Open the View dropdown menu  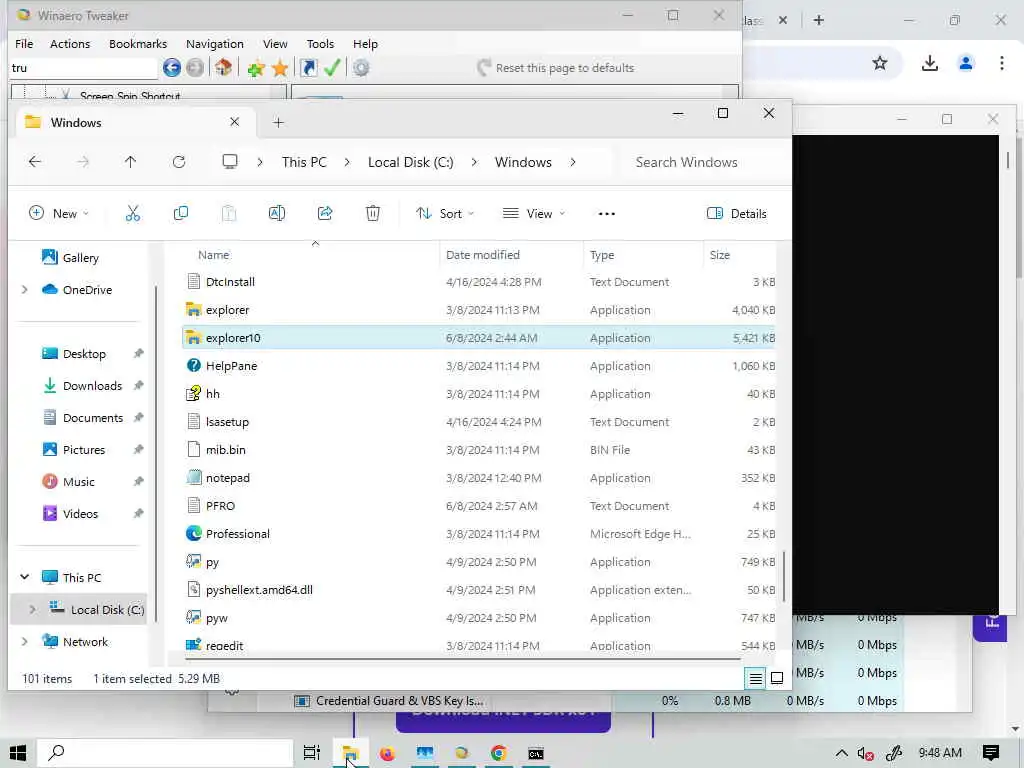click(x=534, y=214)
